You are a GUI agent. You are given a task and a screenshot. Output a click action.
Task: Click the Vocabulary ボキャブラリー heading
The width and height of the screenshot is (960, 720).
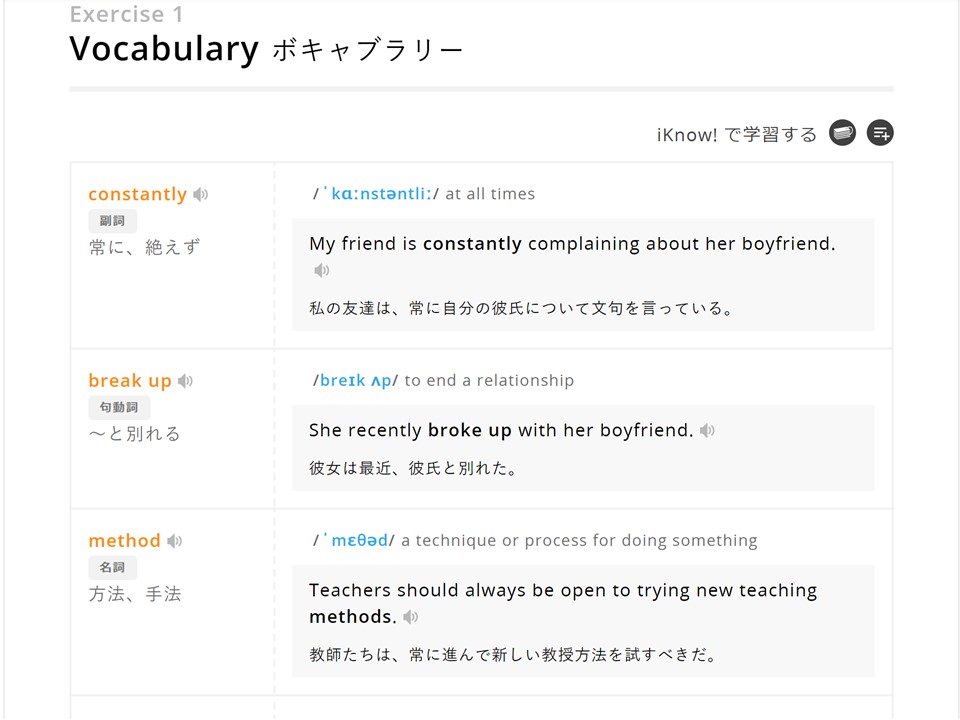(x=266, y=49)
